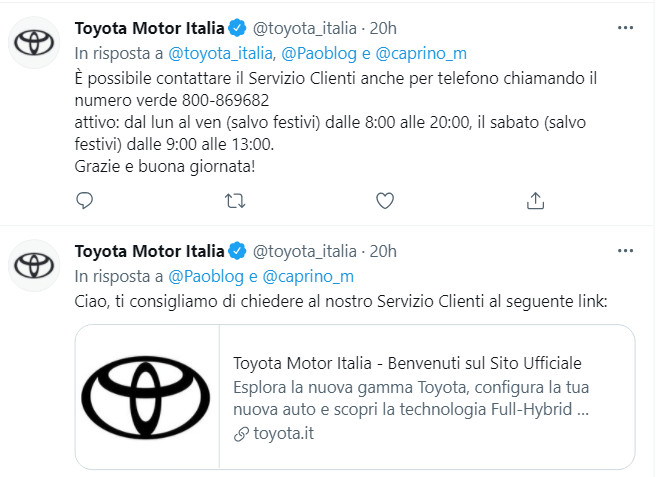The image size is (661, 477).
Task: Open @toyota_italia mention in reply line
Action: (218, 53)
